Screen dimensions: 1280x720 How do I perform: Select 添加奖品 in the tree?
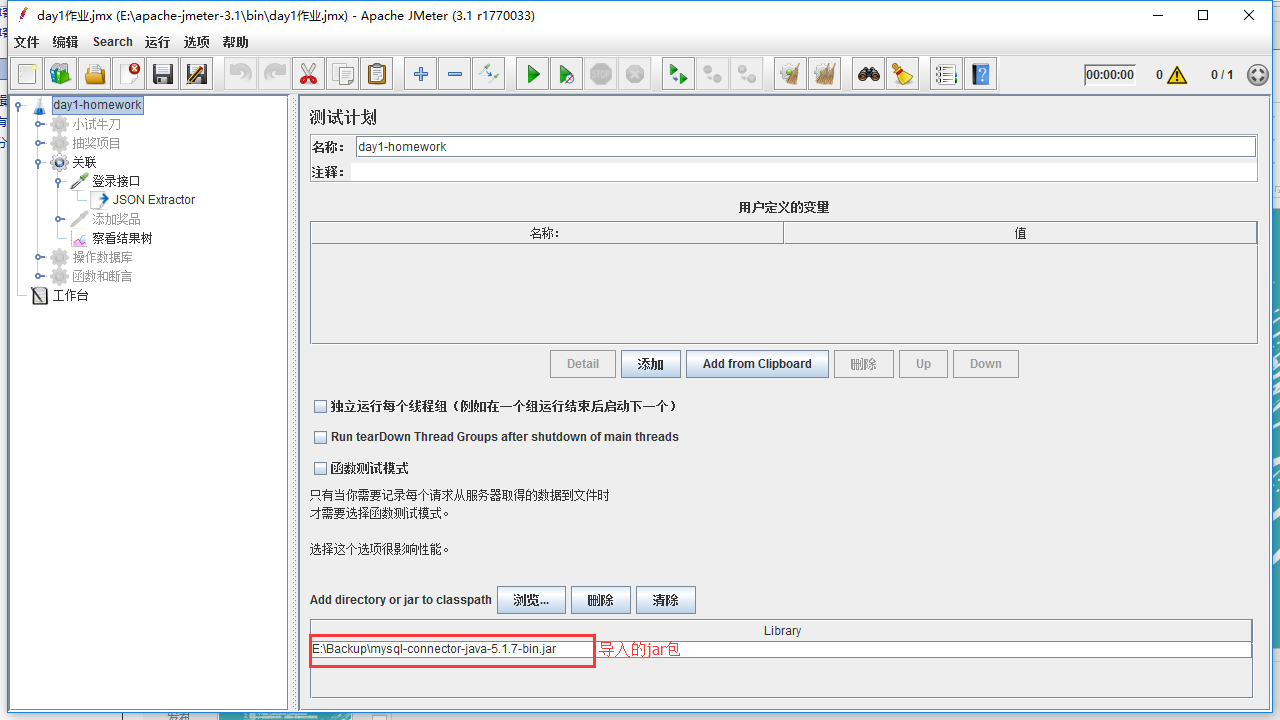click(x=116, y=219)
